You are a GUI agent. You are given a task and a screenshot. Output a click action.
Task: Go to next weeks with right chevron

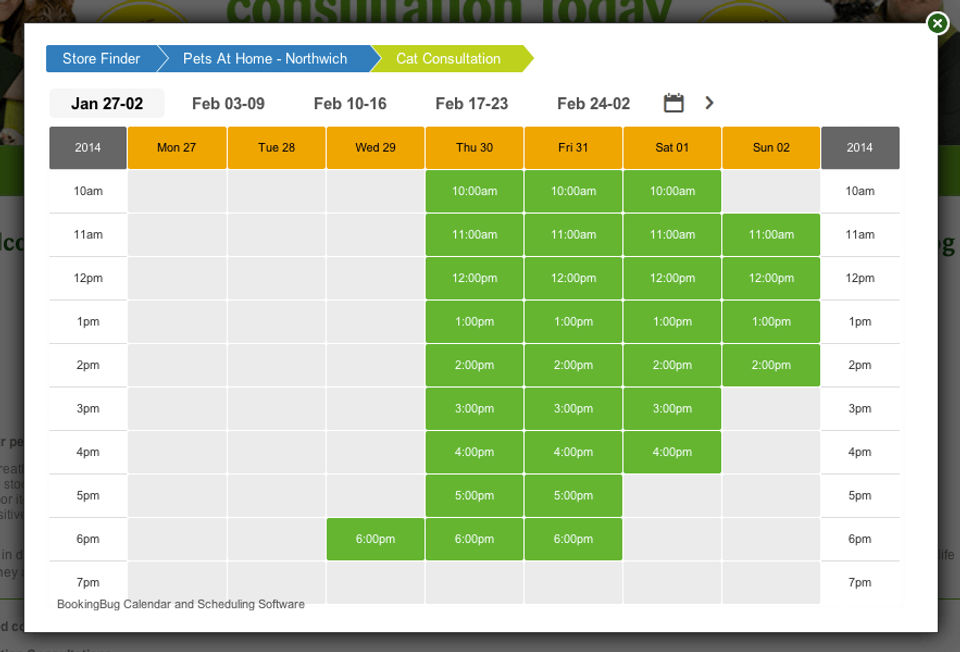(709, 103)
